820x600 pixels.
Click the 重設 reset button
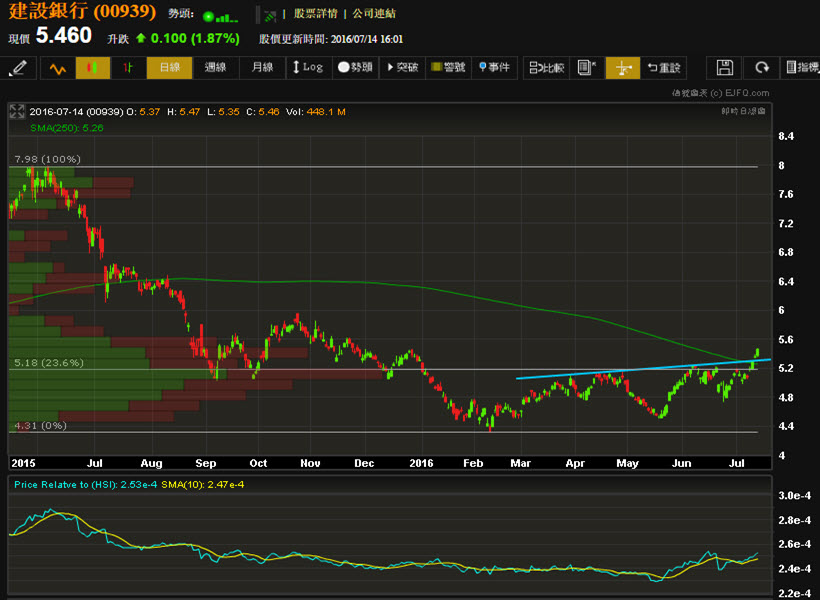coord(663,67)
